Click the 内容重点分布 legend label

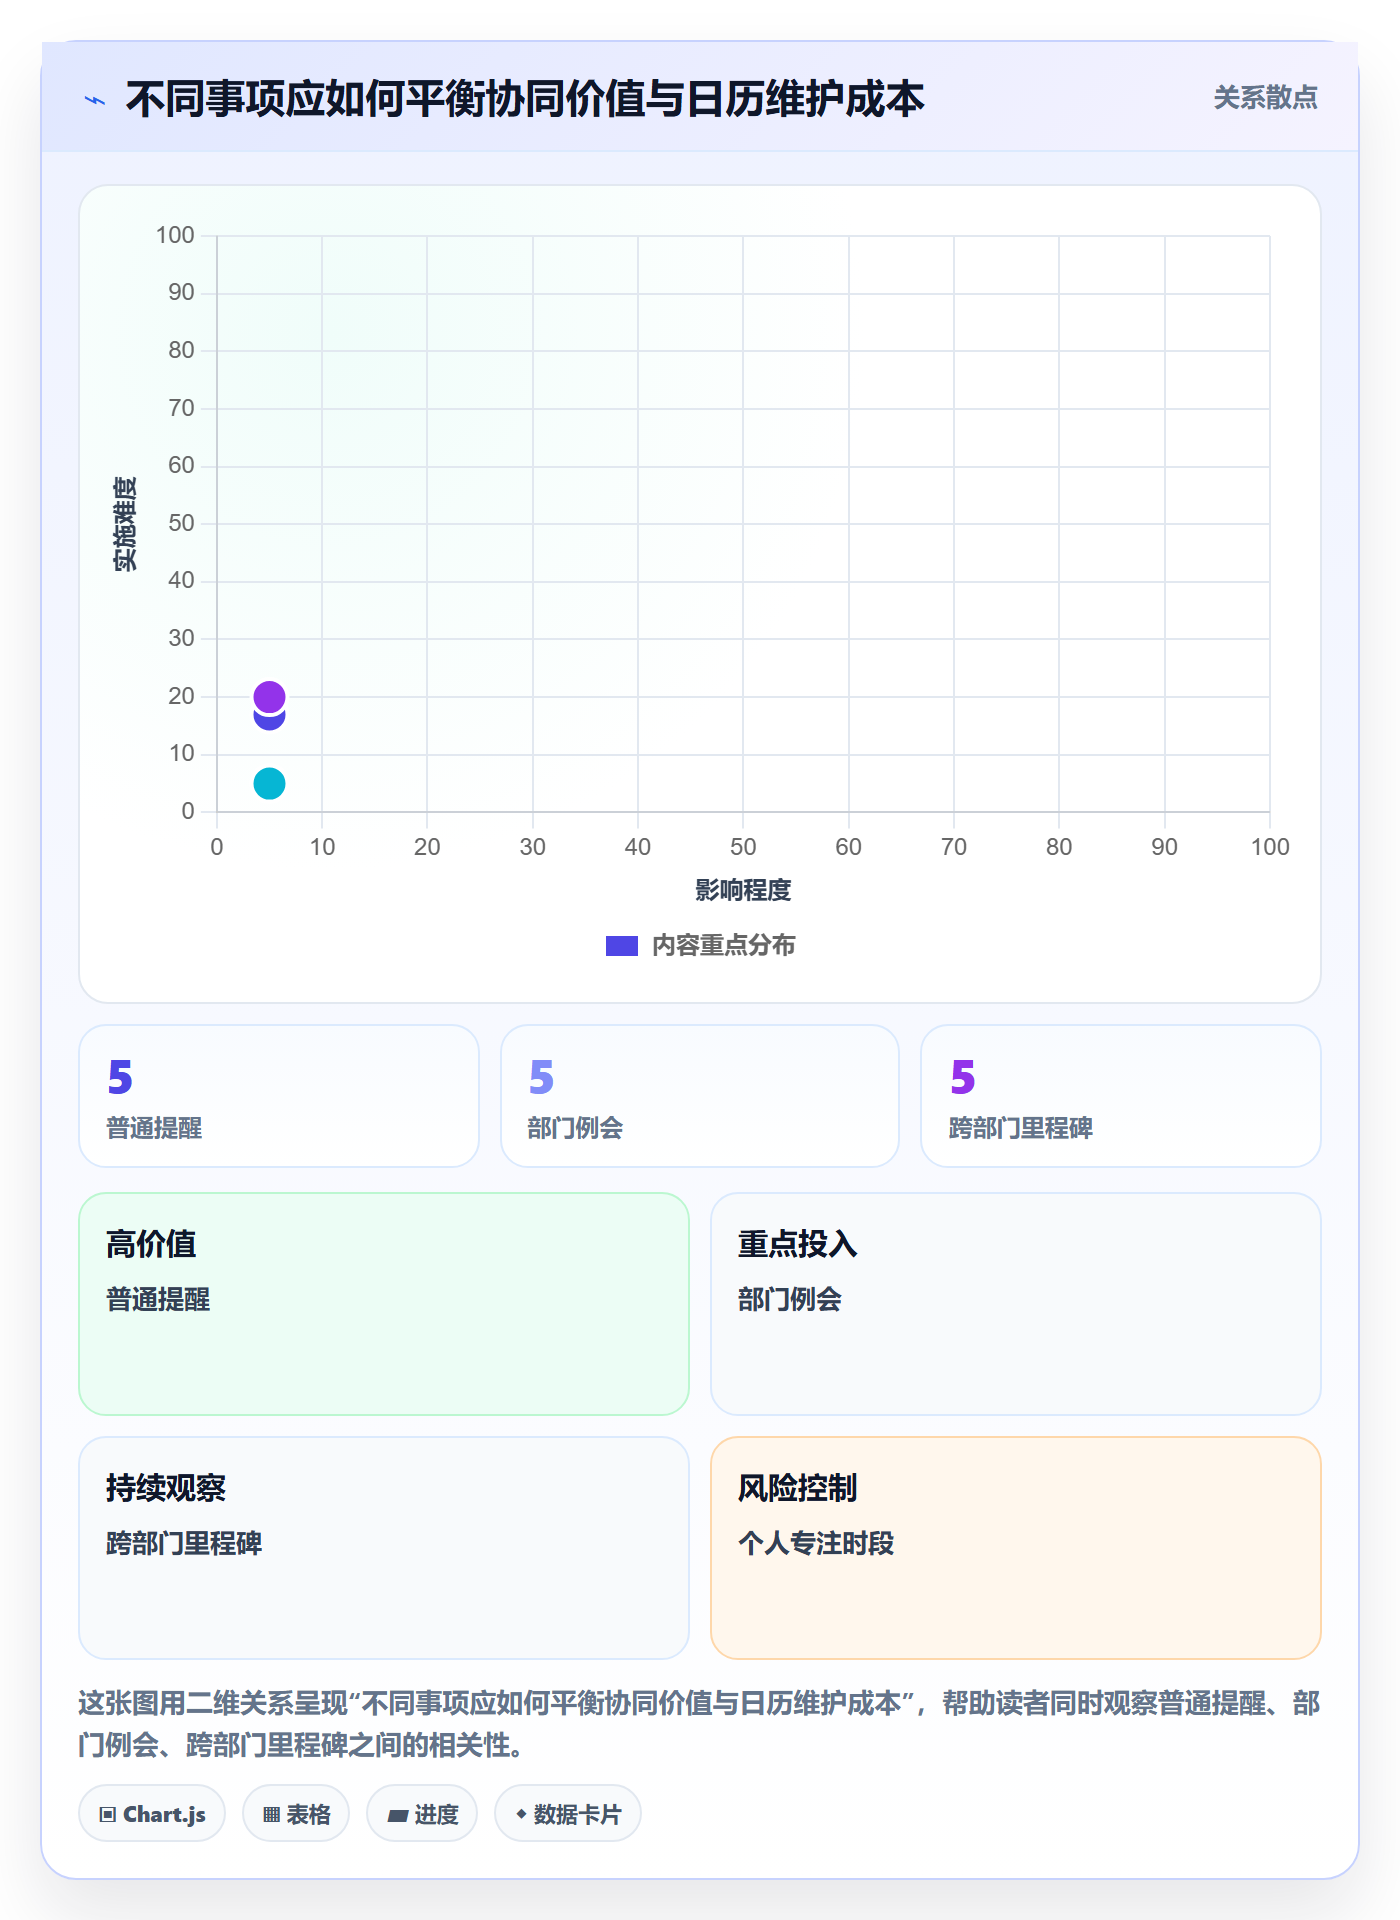[x=723, y=946]
